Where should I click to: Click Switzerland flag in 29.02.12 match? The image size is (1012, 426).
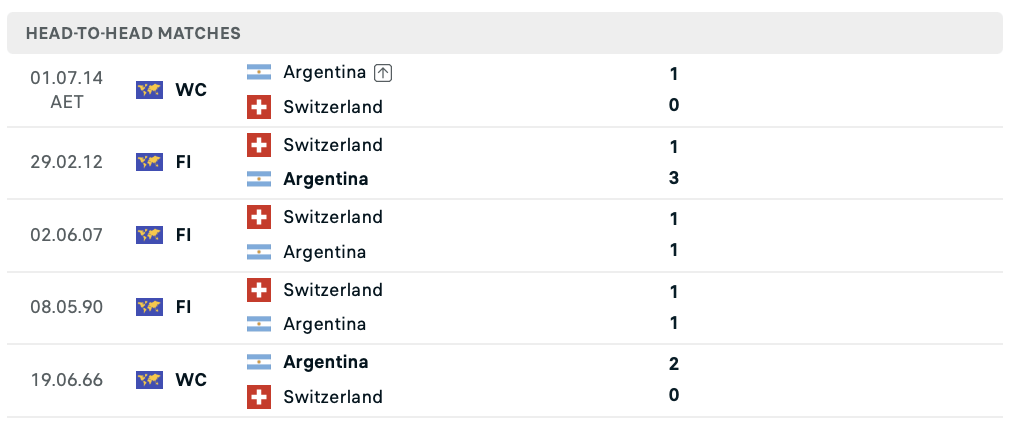point(259,145)
